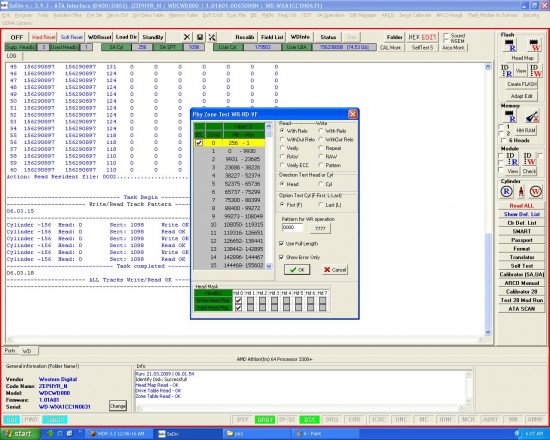Open the Memory Table menu
This screenshot has width=550, height=440.
point(183,15)
